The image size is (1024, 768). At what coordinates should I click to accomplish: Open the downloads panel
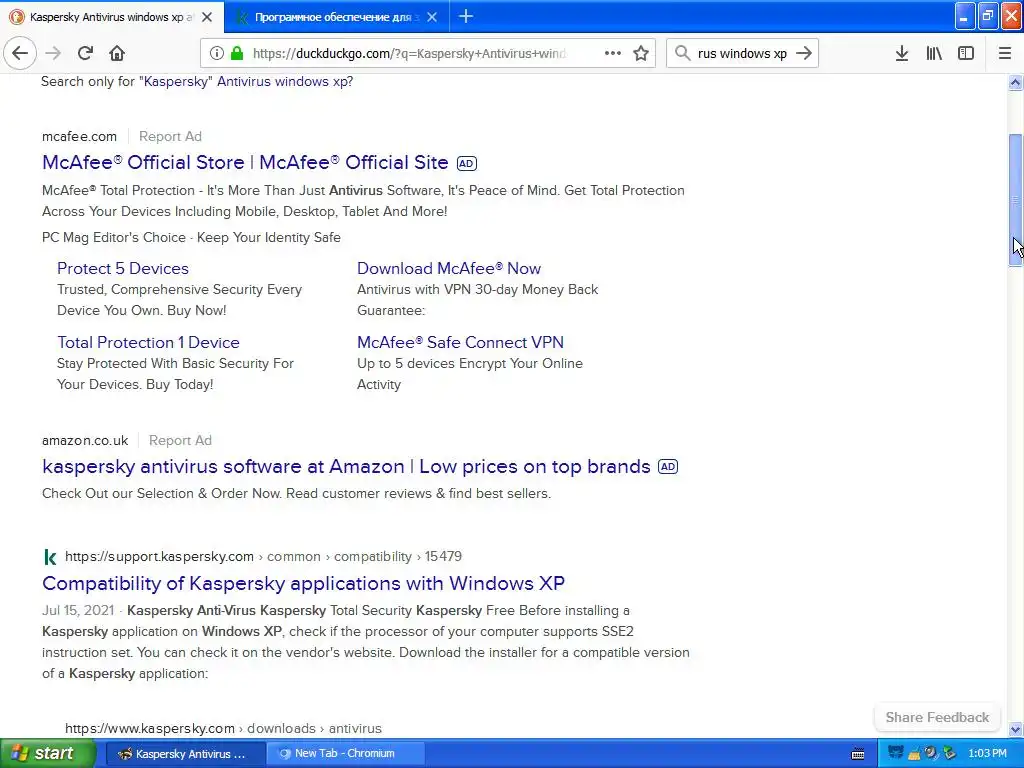coord(901,54)
